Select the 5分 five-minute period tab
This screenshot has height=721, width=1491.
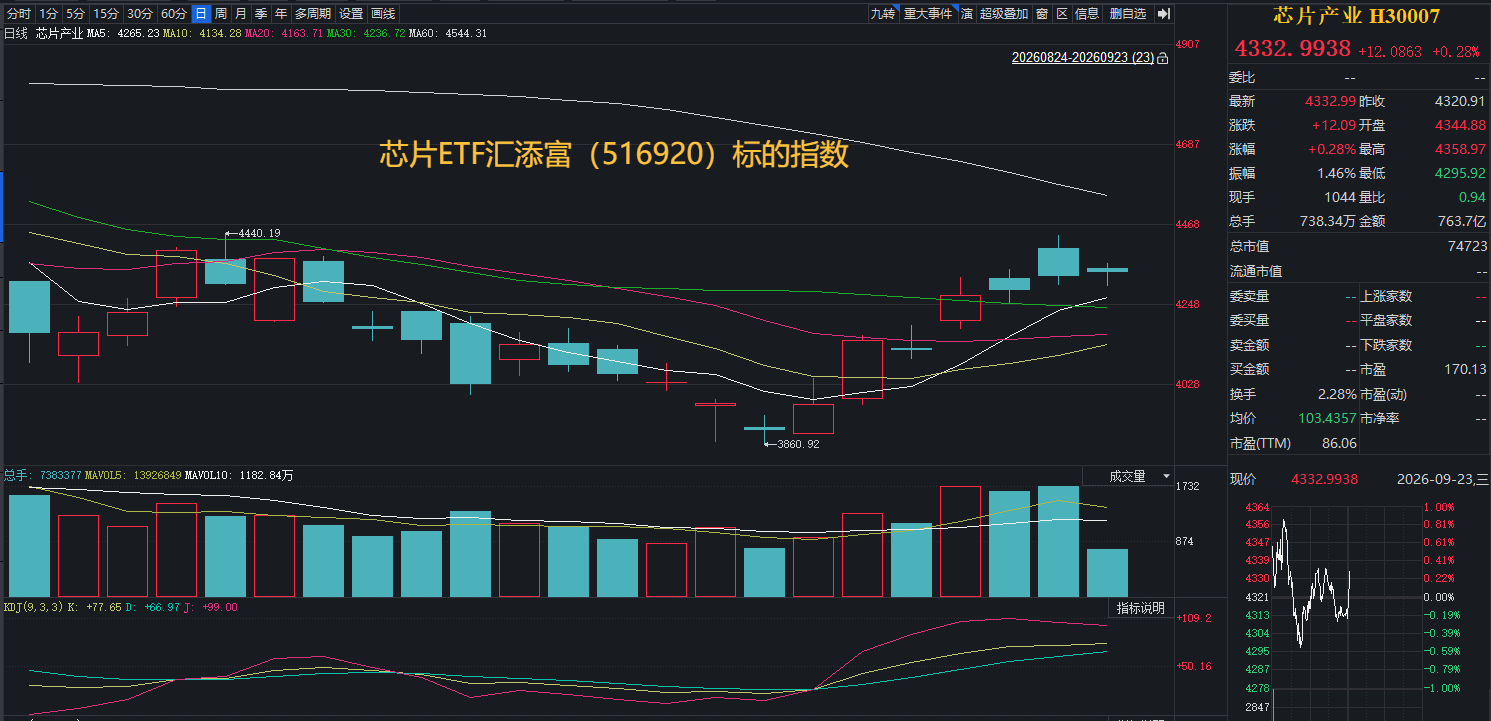(x=76, y=14)
